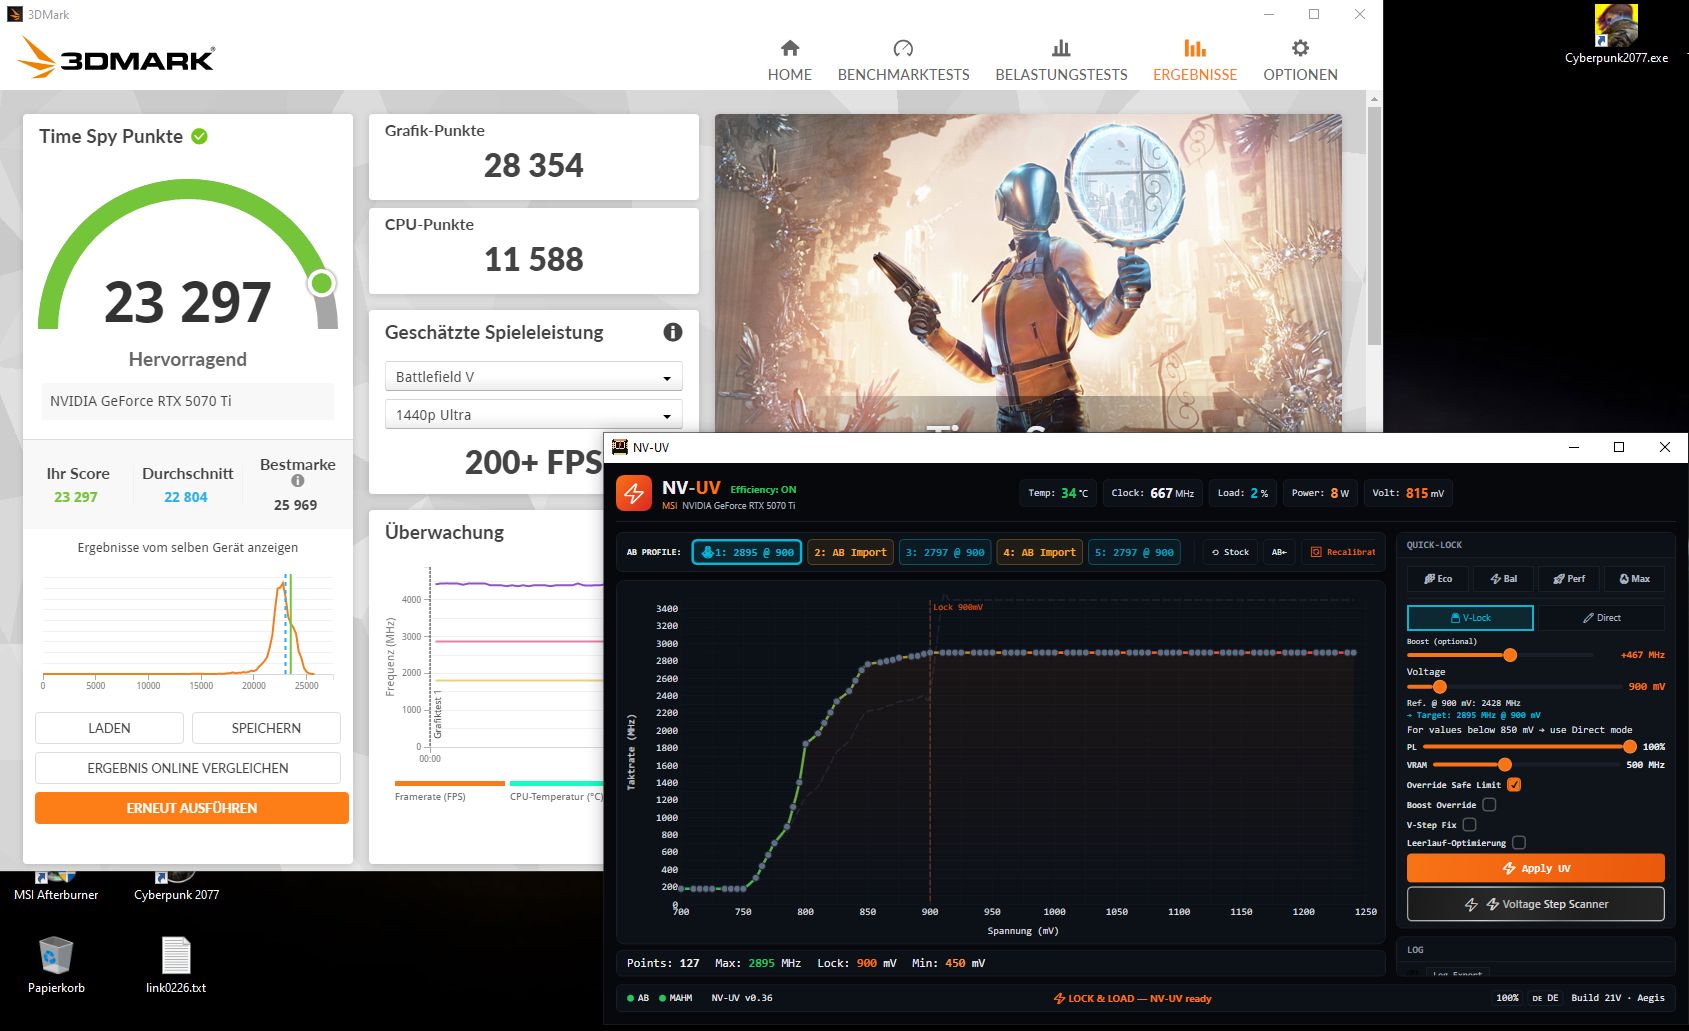Click the Boost (optional) slider handle
The height and width of the screenshot is (1031, 1689).
coord(1510,655)
